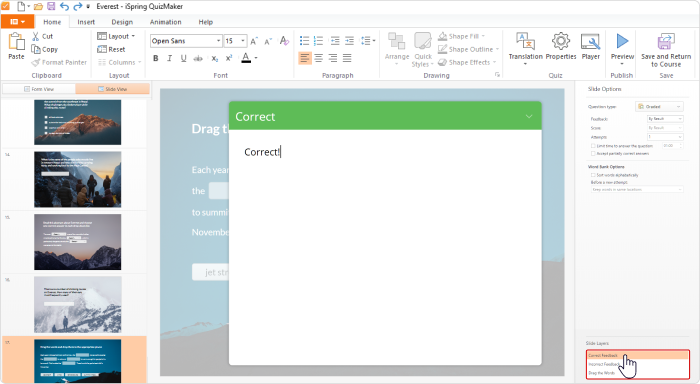Screen dimensions: 700x384
Task: Apply subscript formatting
Action: (215, 58)
